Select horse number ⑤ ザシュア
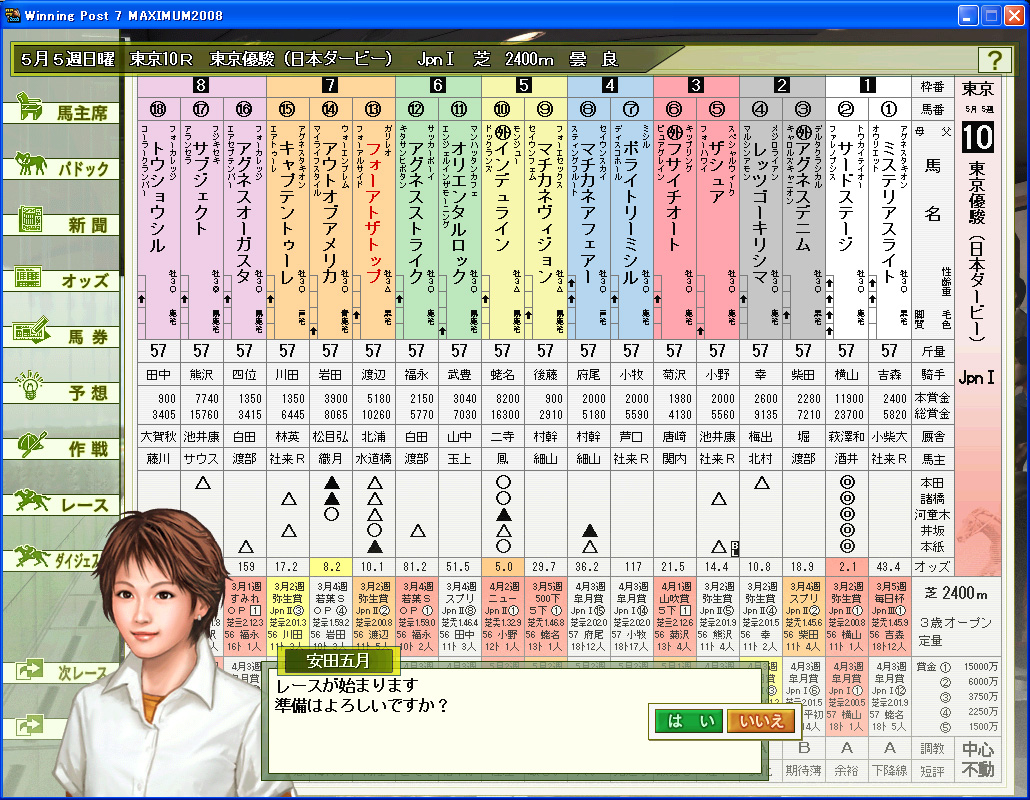 pos(717,230)
